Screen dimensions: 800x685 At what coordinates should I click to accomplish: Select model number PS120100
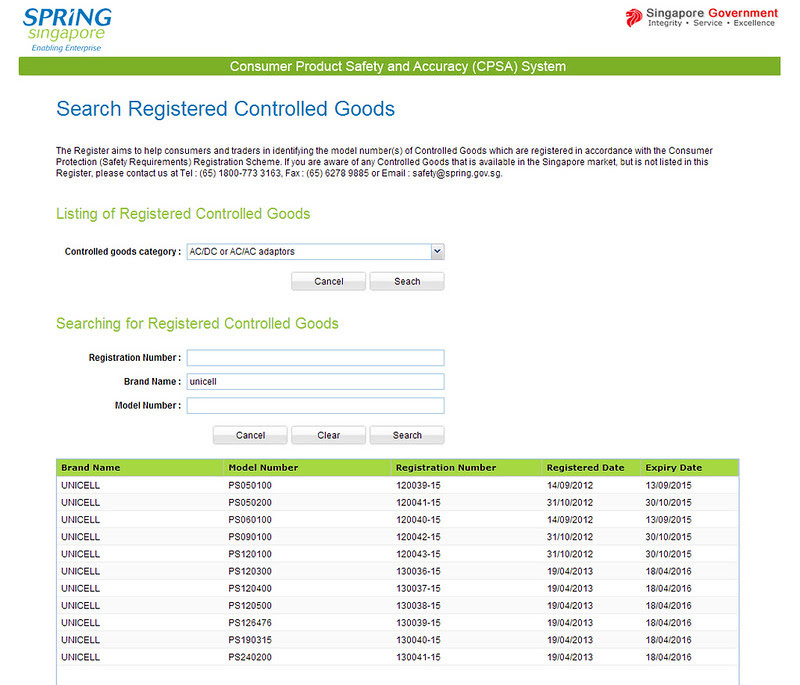[250, 554]
